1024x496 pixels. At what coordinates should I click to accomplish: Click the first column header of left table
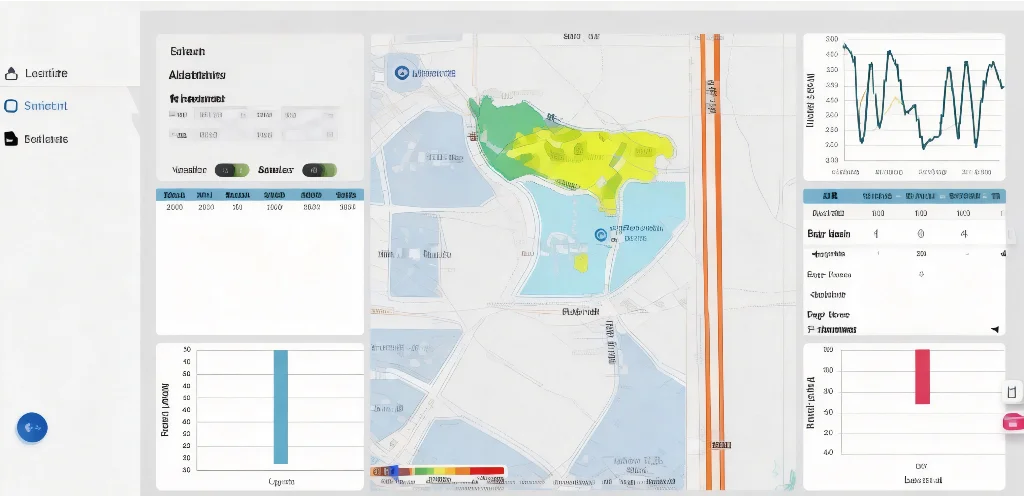[174, 195]
